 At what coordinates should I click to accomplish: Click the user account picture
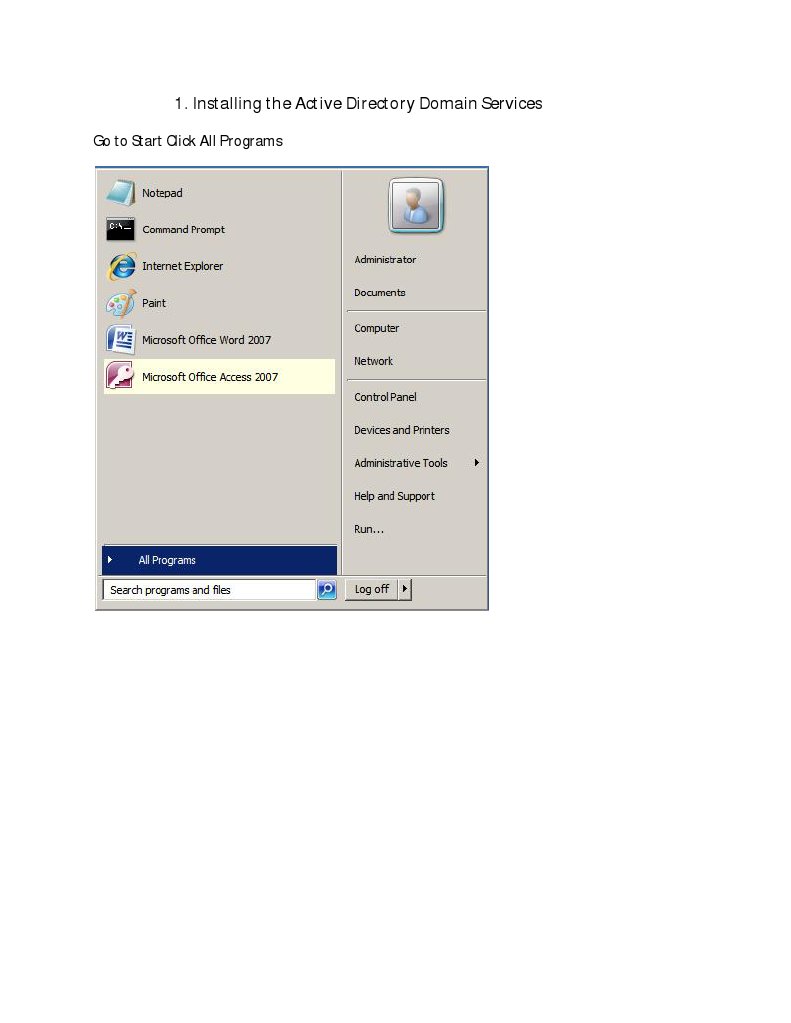(416, 206)
